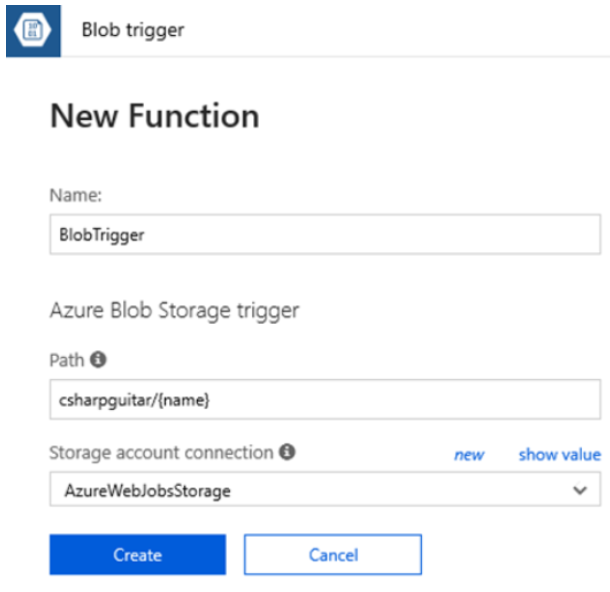Click the Storage account connection label
This screenshot has height=592, width=610.
(161, 453)
